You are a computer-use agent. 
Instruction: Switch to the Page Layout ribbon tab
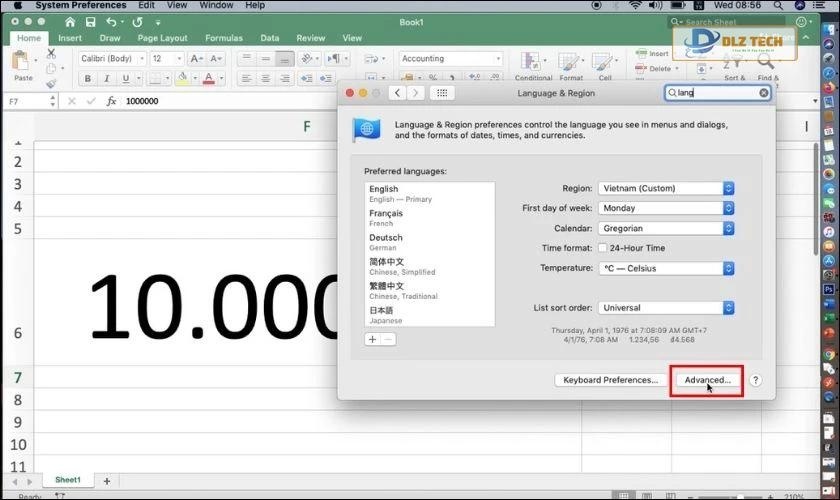(x=162, y=38)
